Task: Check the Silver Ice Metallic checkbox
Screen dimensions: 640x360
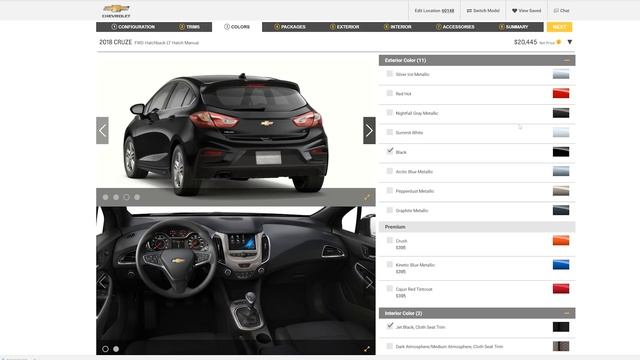Action: (x=390, y=74)
